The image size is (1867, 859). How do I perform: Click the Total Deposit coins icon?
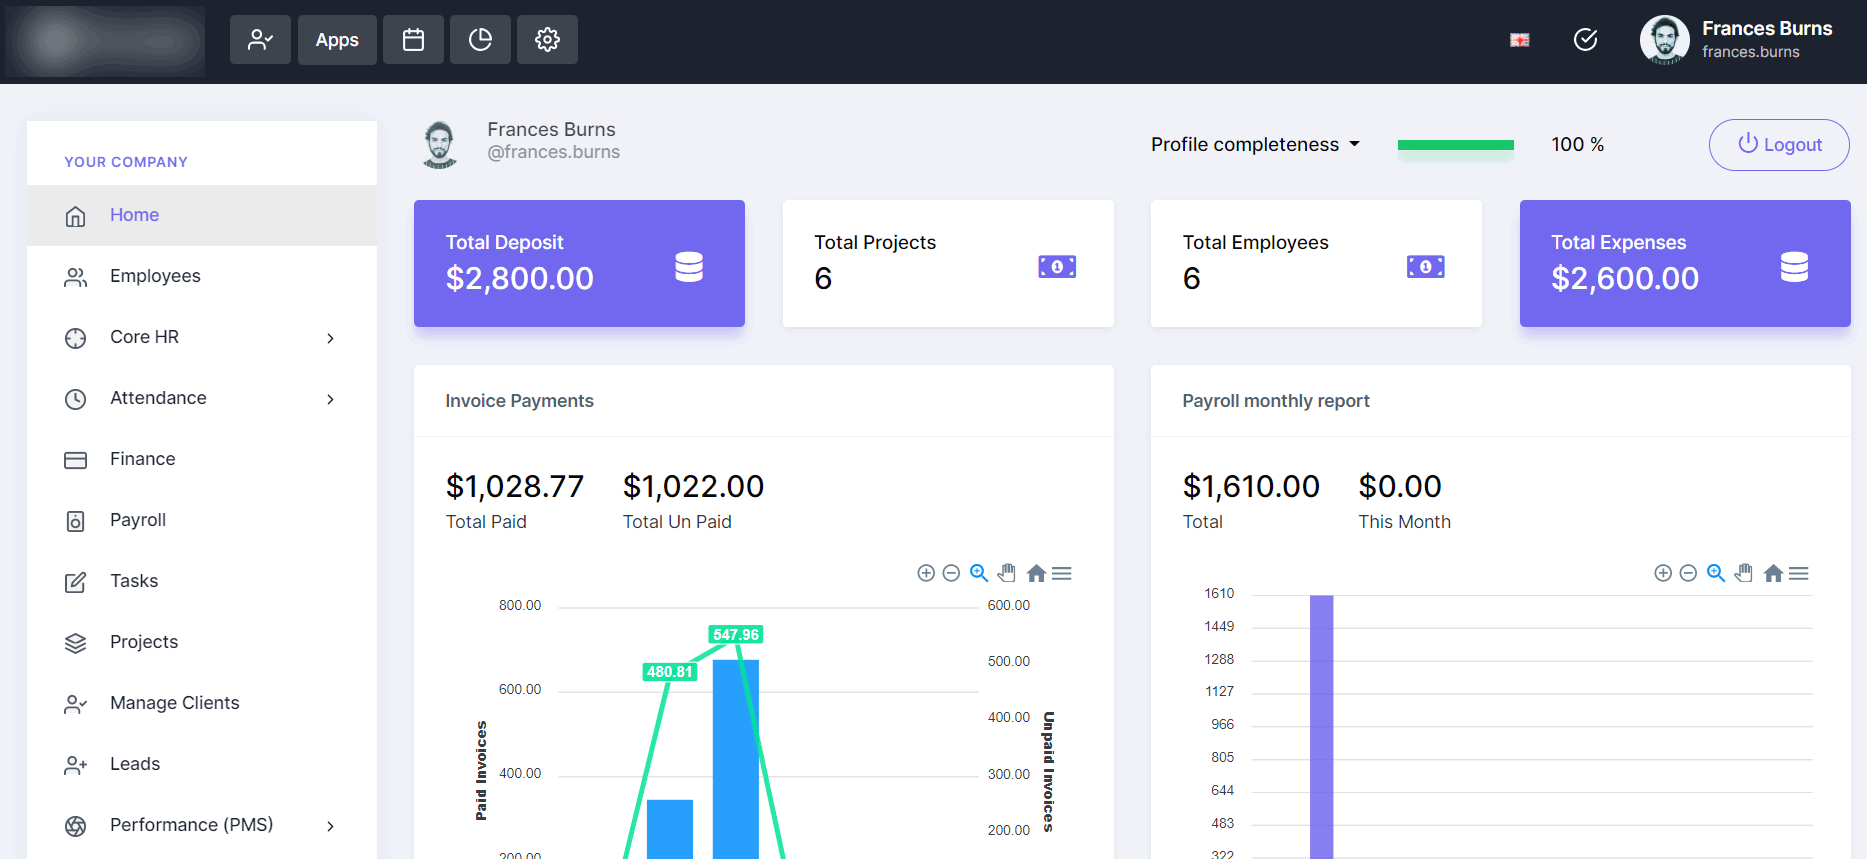point(689,266)
